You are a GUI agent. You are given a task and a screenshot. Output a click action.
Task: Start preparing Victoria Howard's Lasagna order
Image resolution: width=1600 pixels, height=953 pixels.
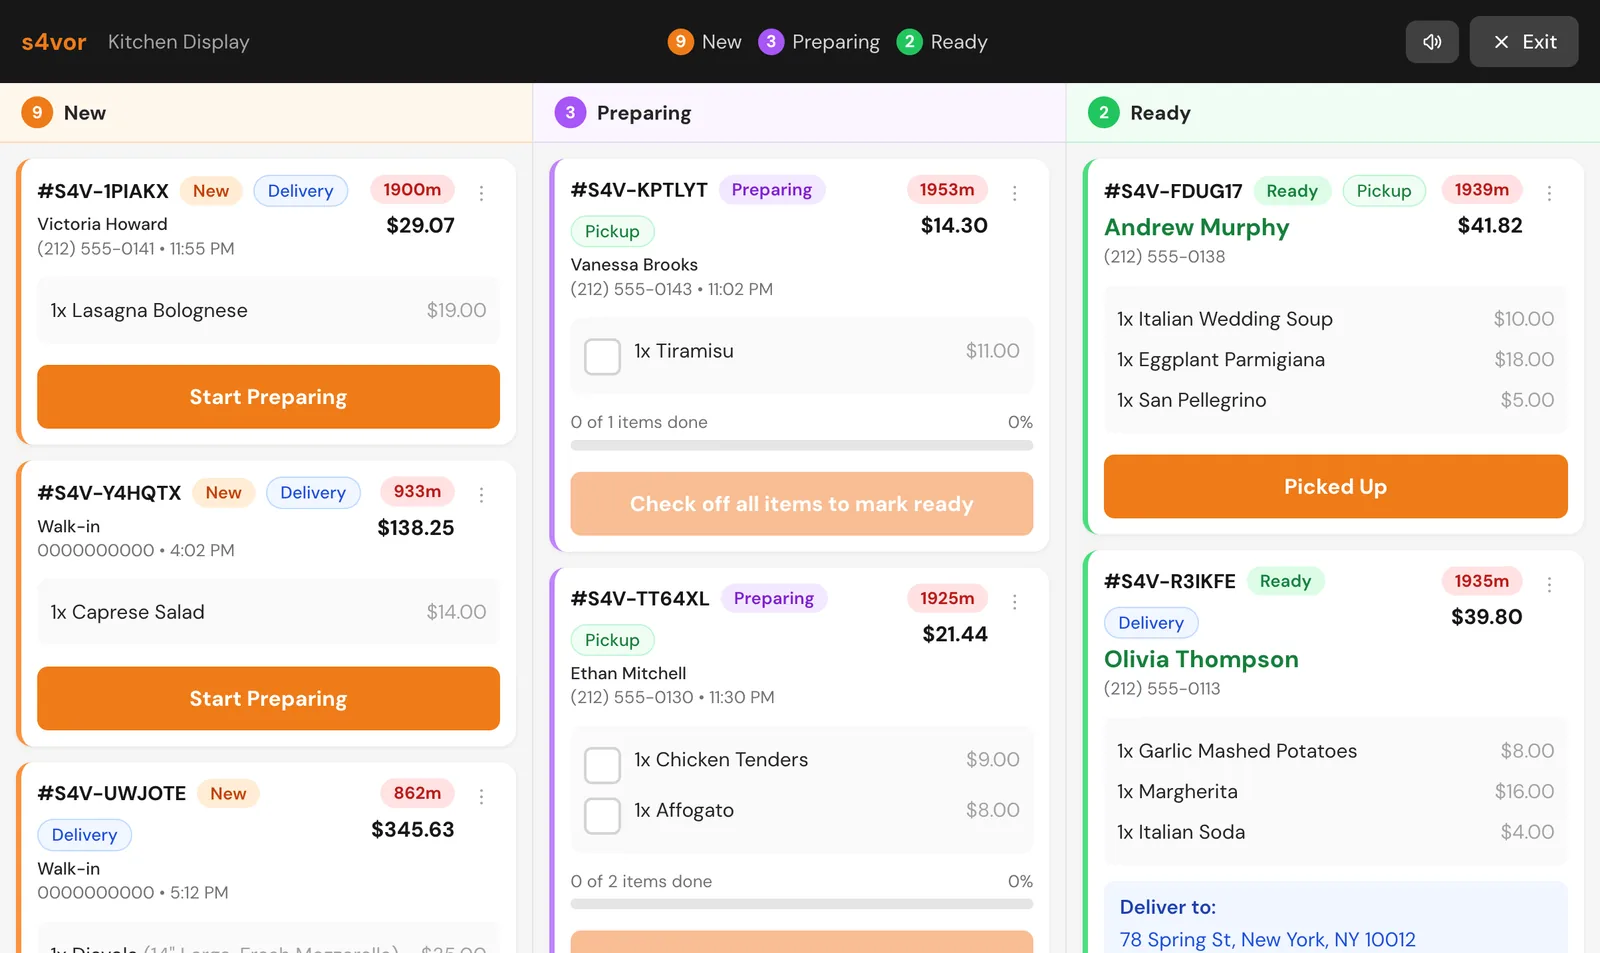click(x=268, y=397)
